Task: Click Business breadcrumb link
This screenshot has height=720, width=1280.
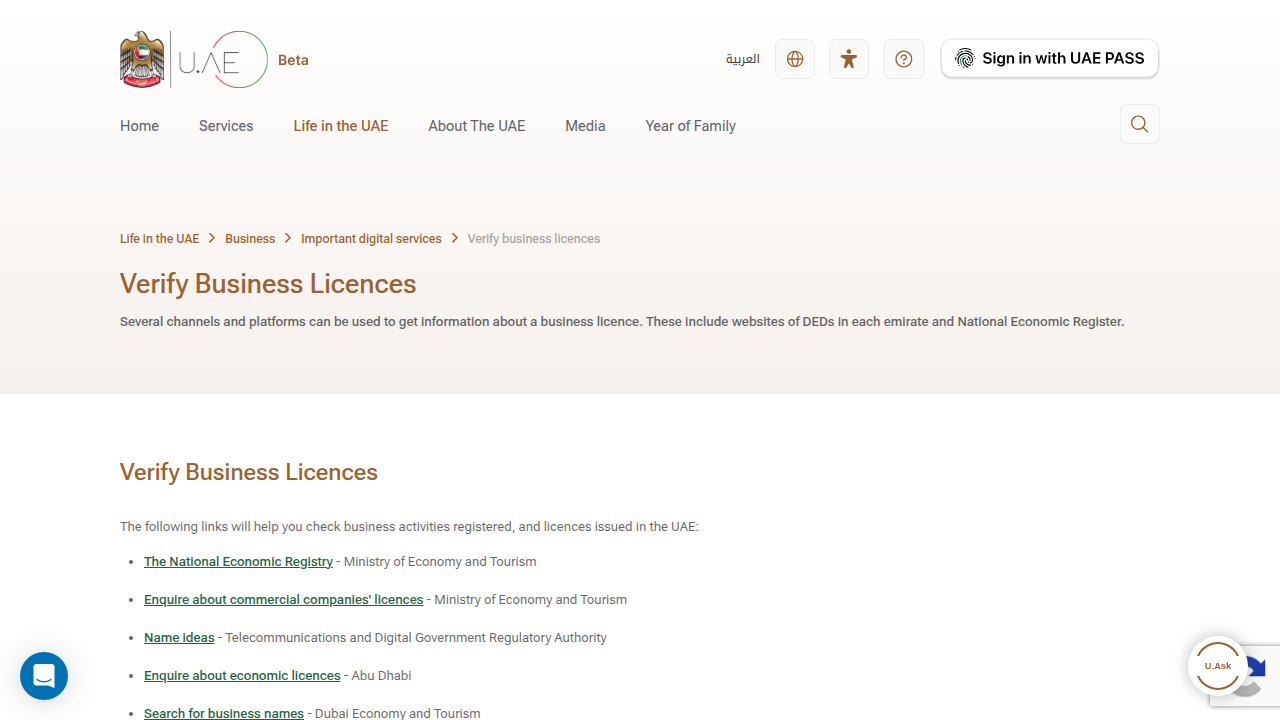Action: click(250, 239)
